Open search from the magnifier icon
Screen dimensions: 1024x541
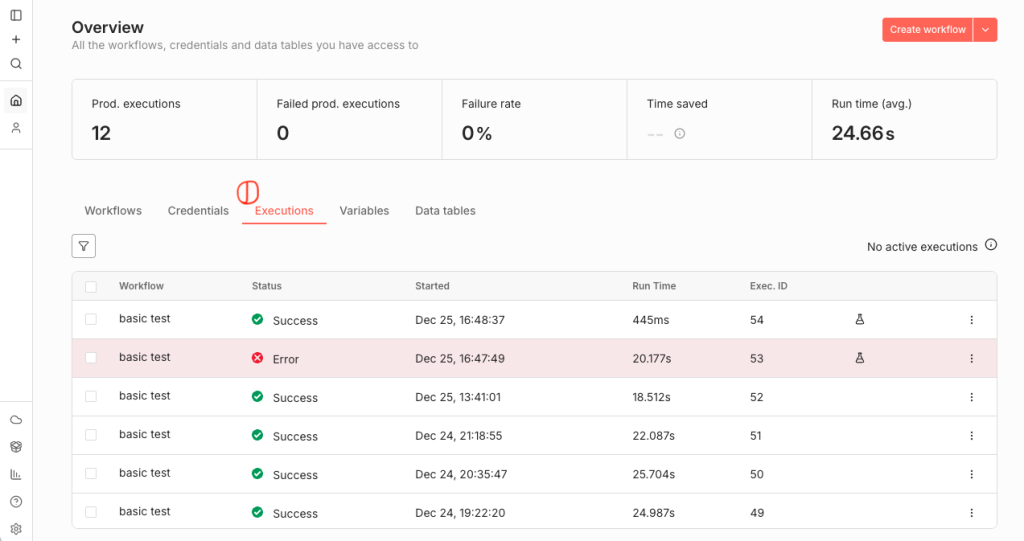click(x=16, y=63)
